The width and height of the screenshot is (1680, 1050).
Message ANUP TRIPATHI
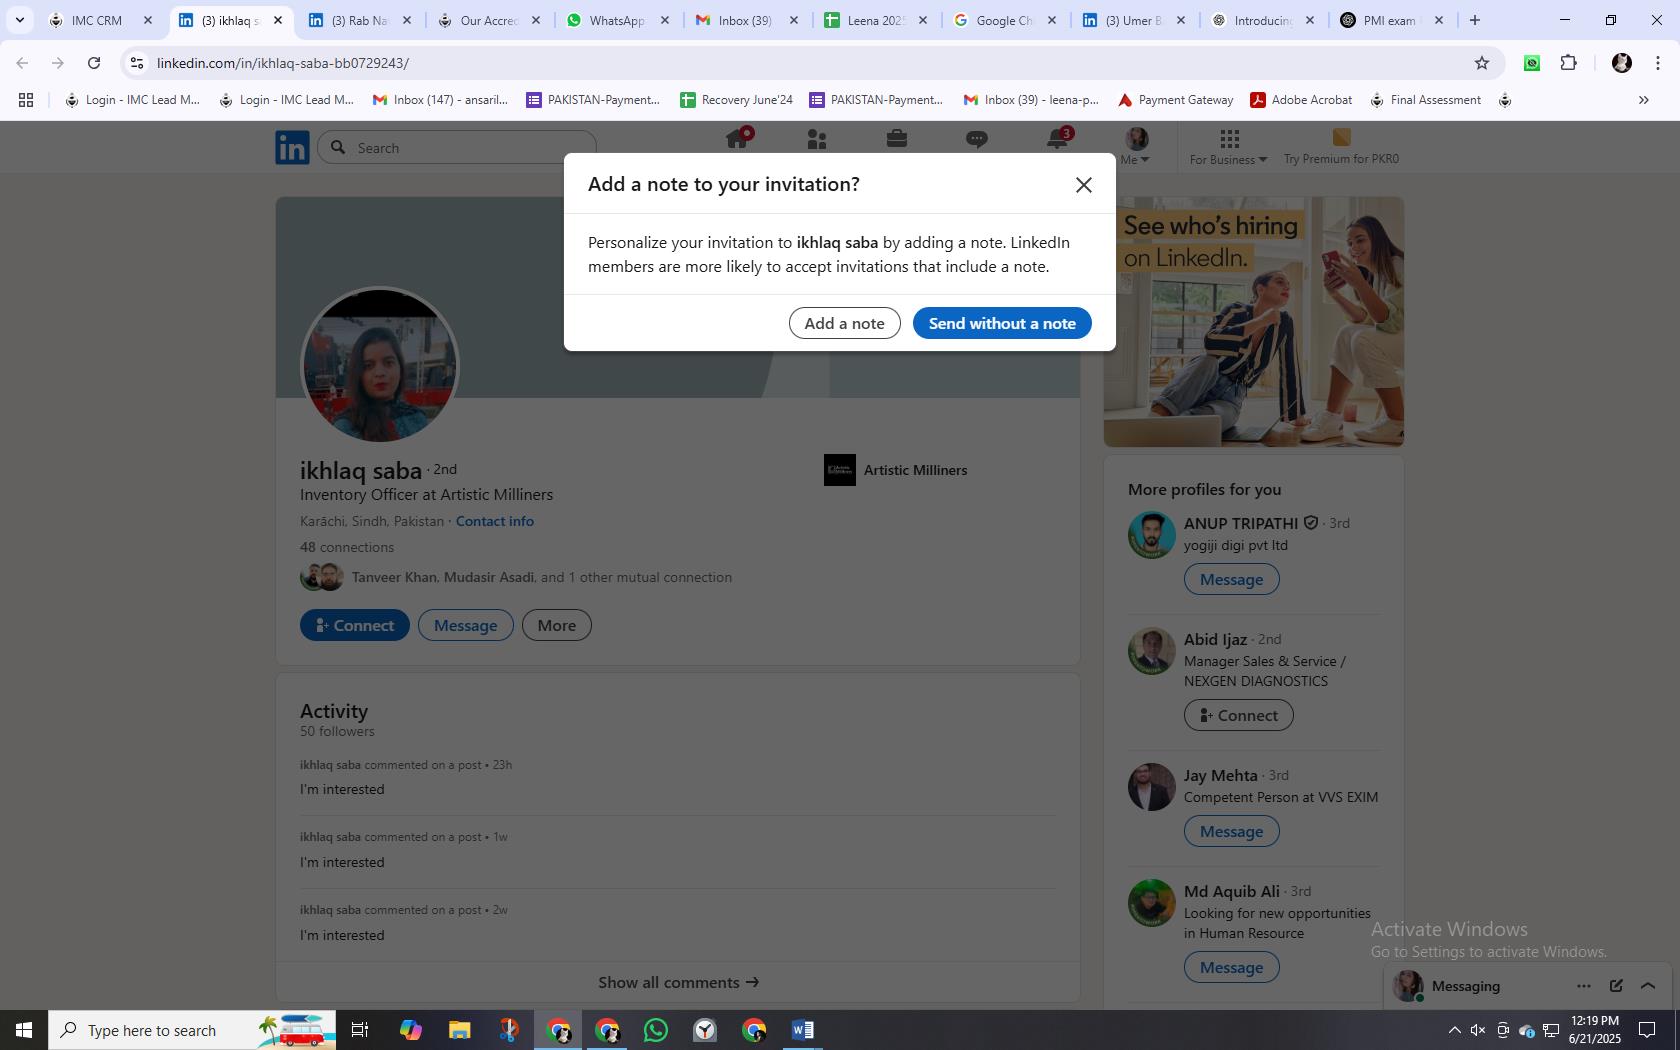click(x=1231, y=579)
